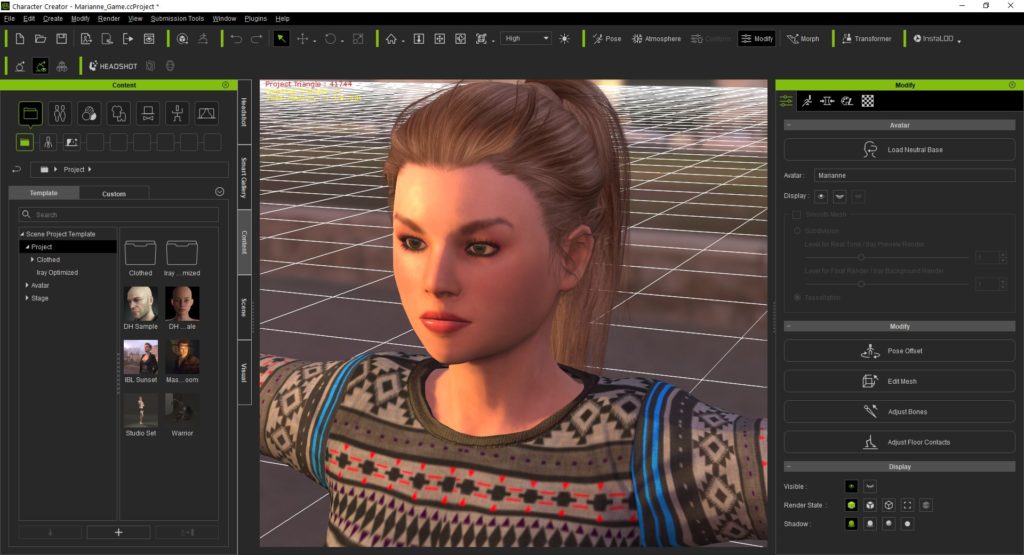Open the File menu
This screenshot has width=1024, height=555.
(x=9, y=19)
